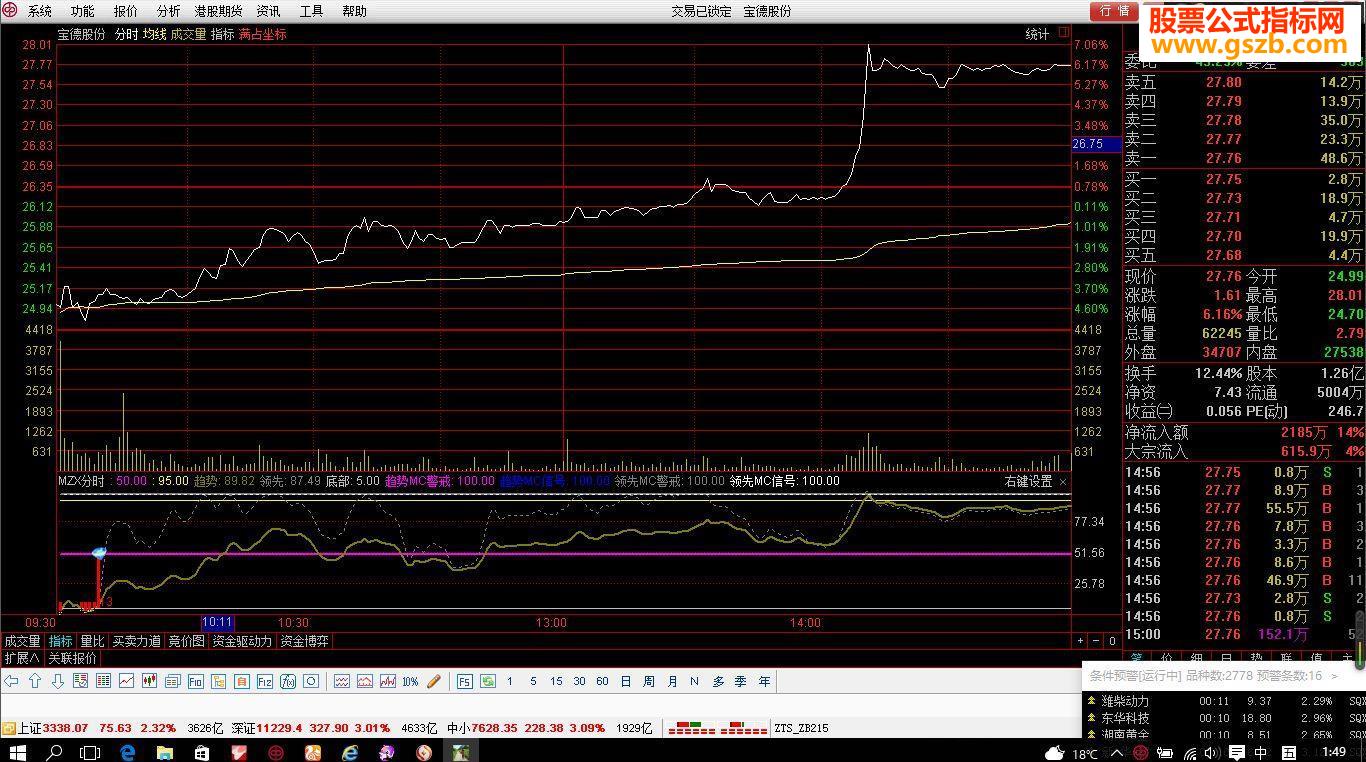Switch to the 量比 tab
Viewport: 1366px width, 762px height.
pyautogui.click(x=92, y=641)
